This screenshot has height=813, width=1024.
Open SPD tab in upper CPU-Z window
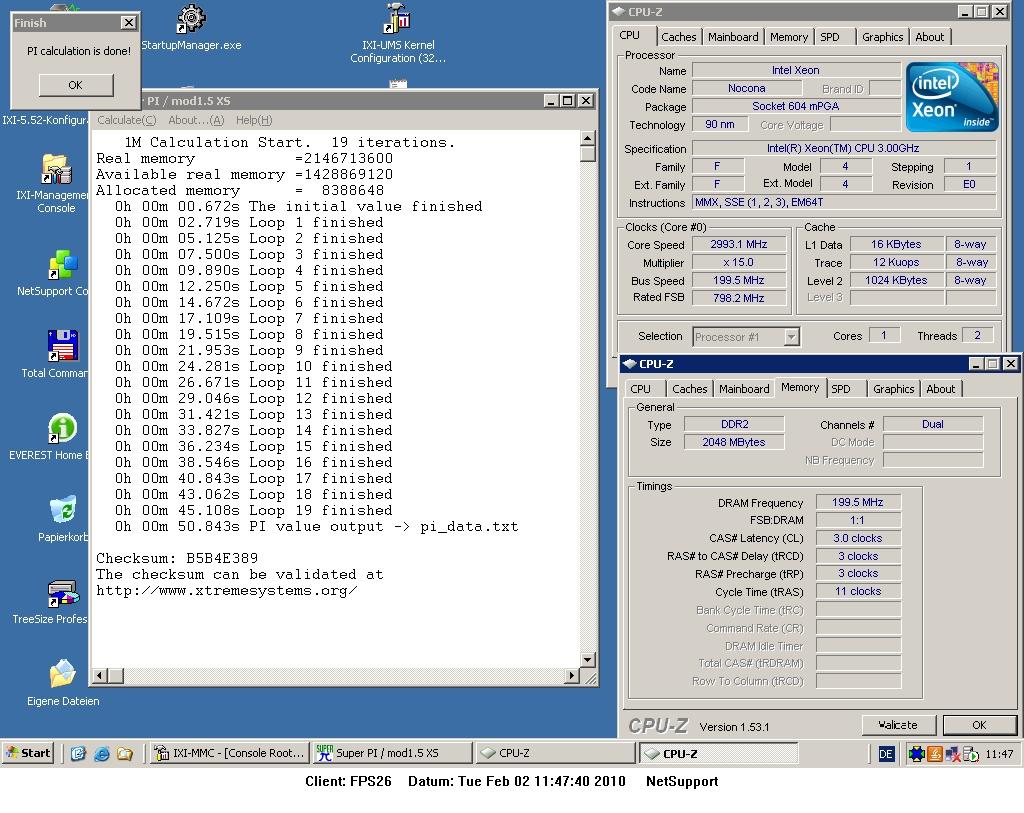tap(830, 37)
